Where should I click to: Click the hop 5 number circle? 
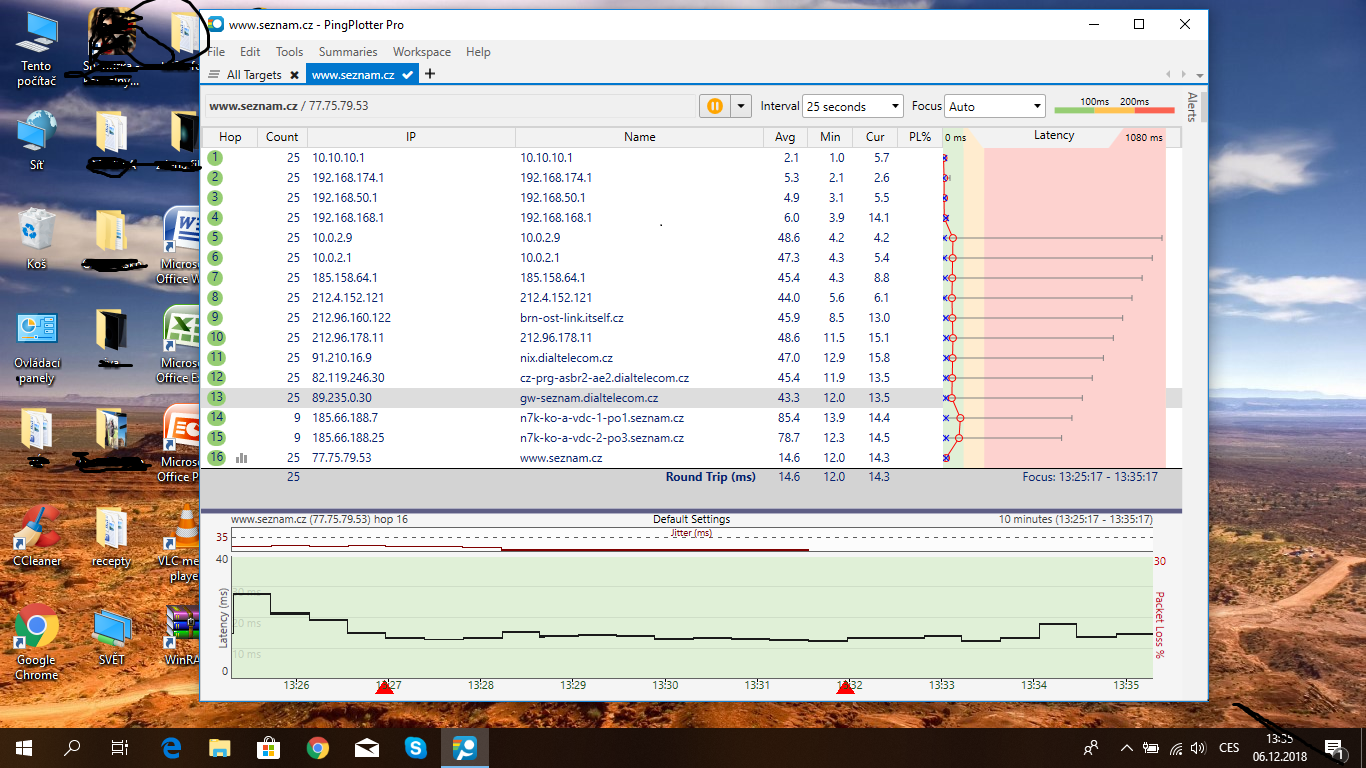pos(216,237)
